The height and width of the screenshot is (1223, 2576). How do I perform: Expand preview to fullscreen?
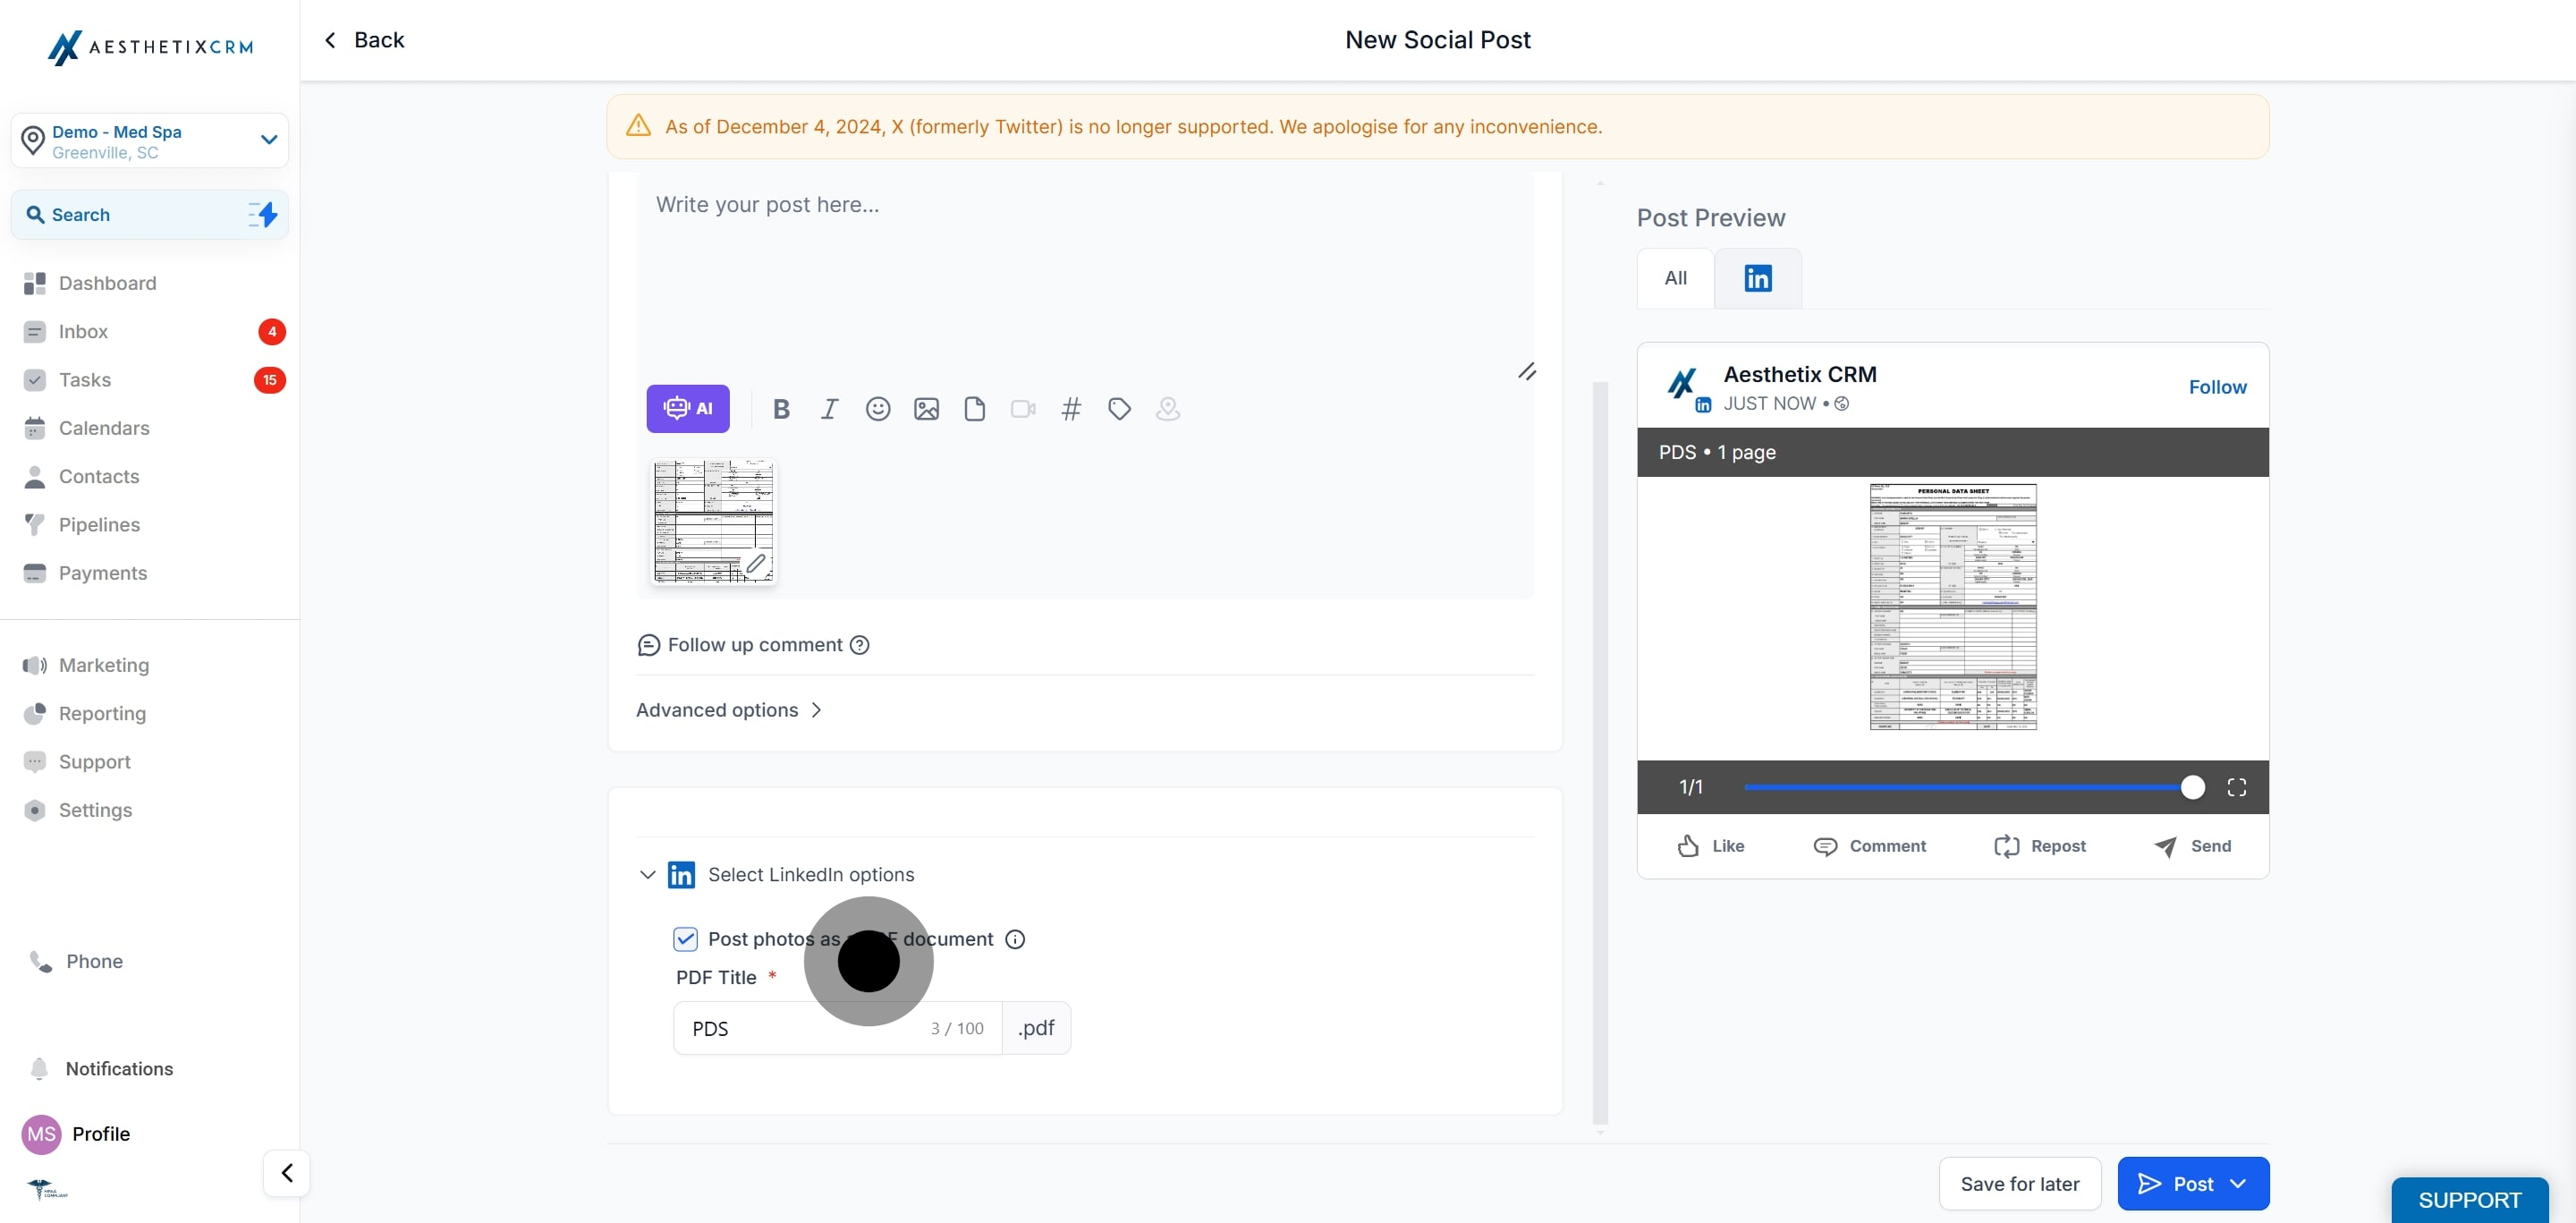coord(2236,787)
